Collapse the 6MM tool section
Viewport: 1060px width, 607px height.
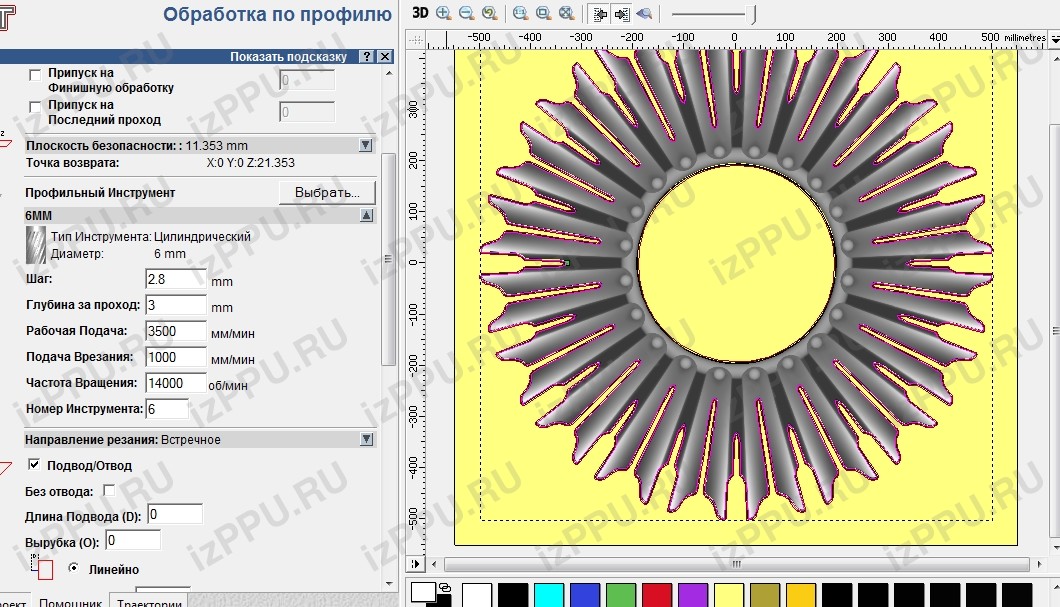(365, 215)
